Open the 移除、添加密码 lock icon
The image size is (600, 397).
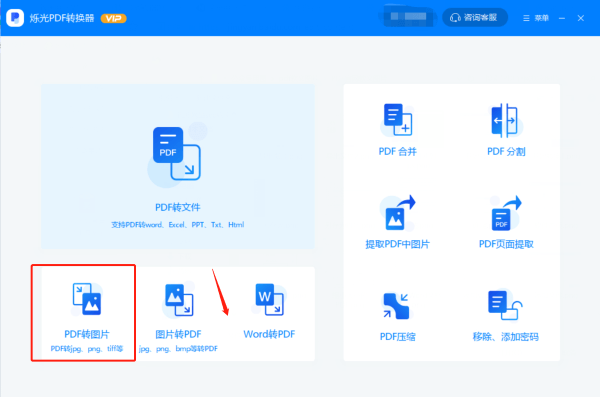(505, 305)
